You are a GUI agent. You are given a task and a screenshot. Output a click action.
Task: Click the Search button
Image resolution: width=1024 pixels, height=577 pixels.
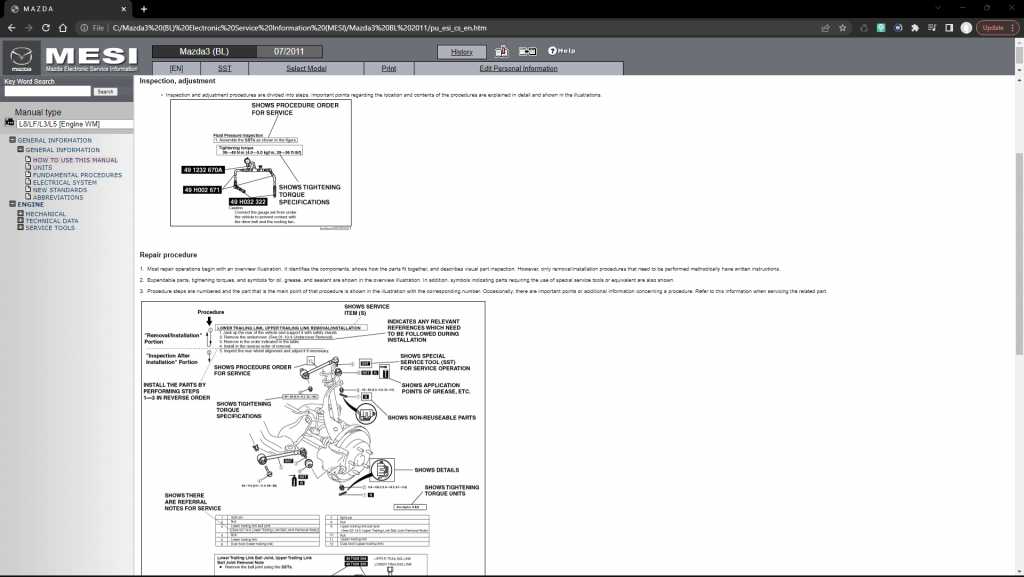[104, 91]
